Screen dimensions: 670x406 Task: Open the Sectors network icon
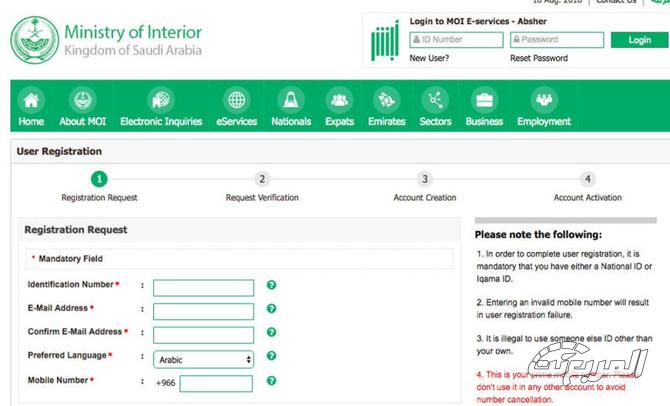[x=435, y=100]
